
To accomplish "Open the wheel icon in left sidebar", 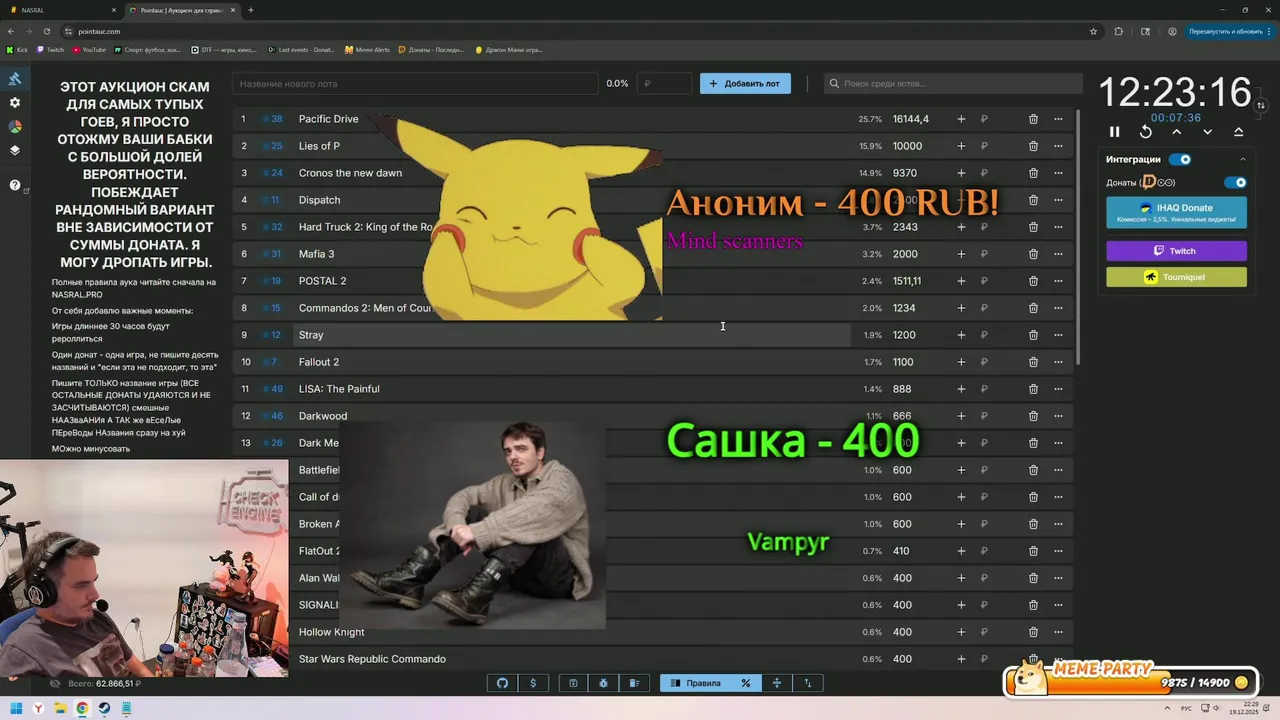I will [x=15, y=127].
